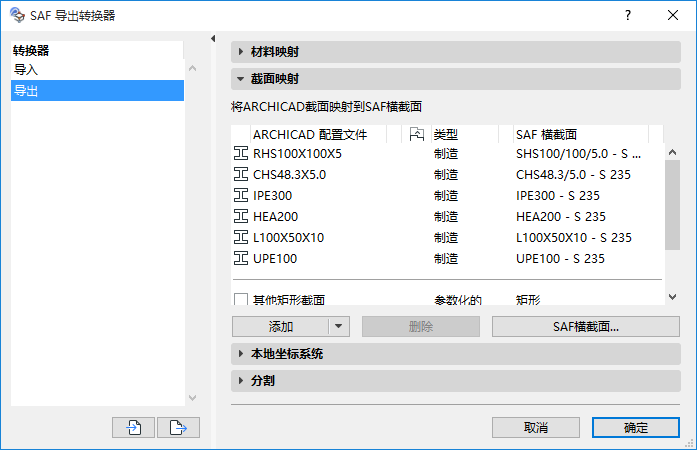Click SAF value CHS48.3/5.0 - S 235
The height and width of the screenshot is (450, 697).
pyautogui.click(x=573, y=174)
